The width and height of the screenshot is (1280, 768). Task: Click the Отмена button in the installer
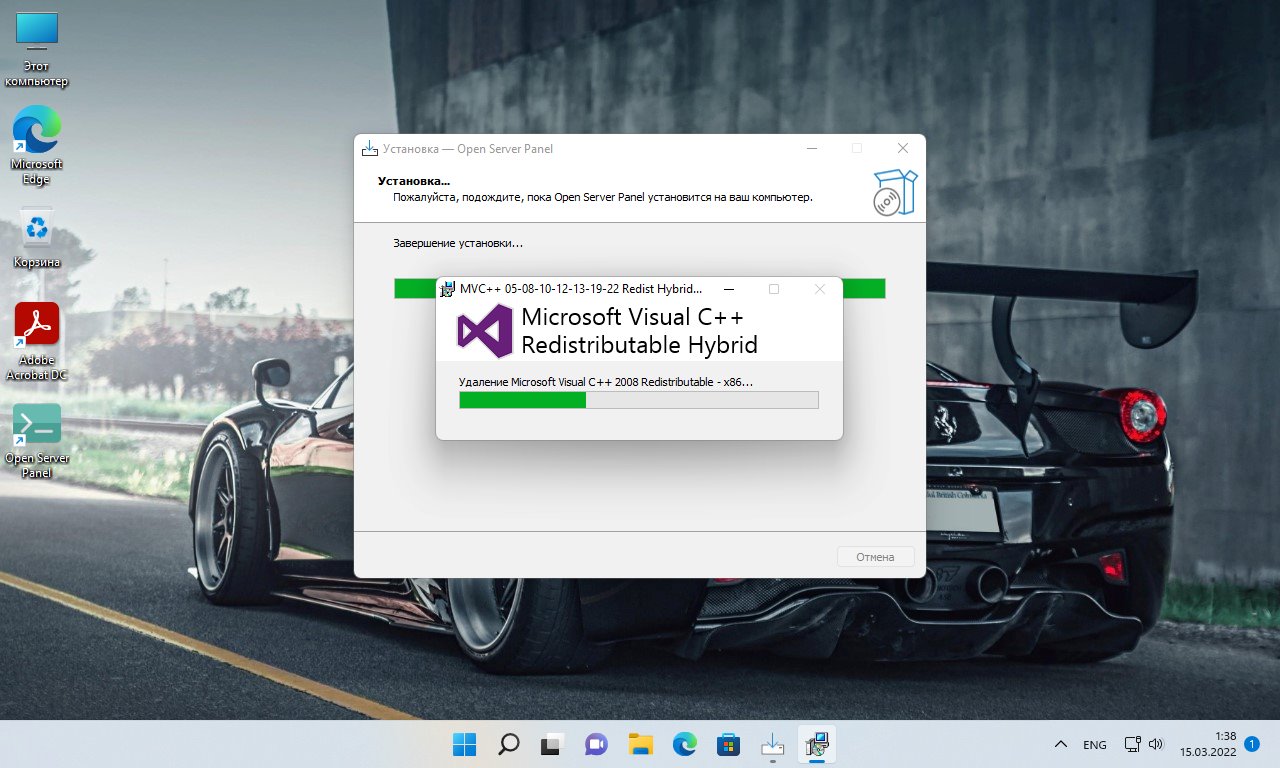tap(875, 557)
